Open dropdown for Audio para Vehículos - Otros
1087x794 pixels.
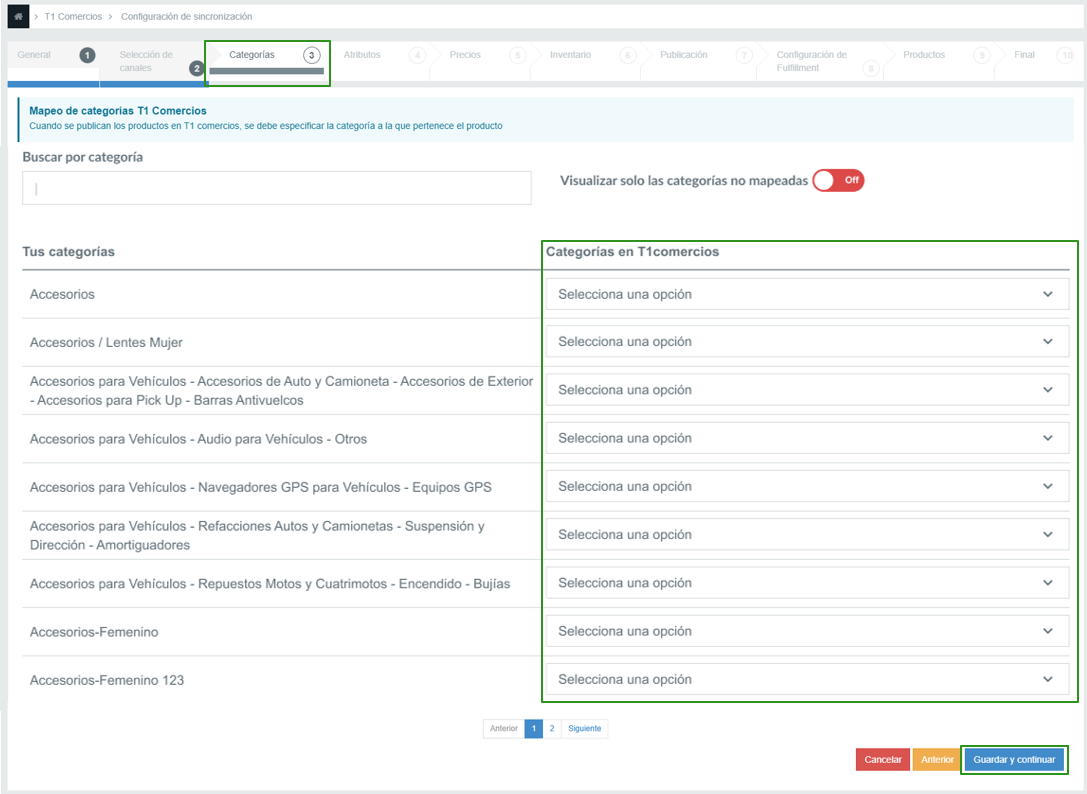click(x=807, y=438)
